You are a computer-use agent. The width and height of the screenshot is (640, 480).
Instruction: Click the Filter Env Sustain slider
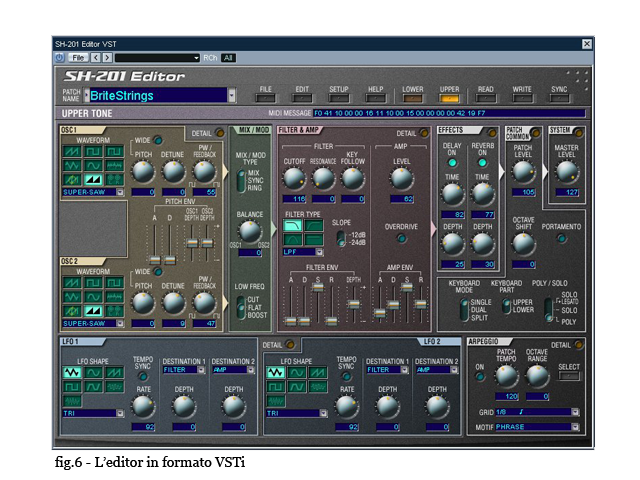click(x=318, y=287)
